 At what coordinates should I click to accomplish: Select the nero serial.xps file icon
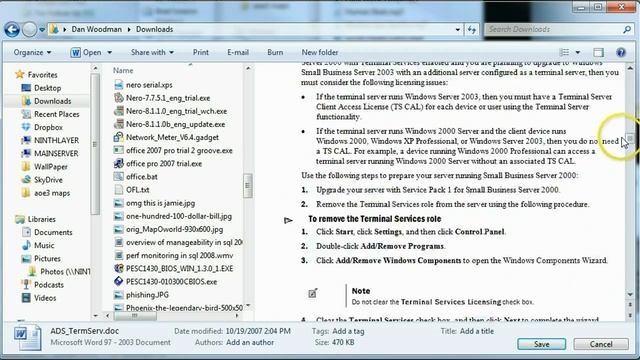point(119,84)
